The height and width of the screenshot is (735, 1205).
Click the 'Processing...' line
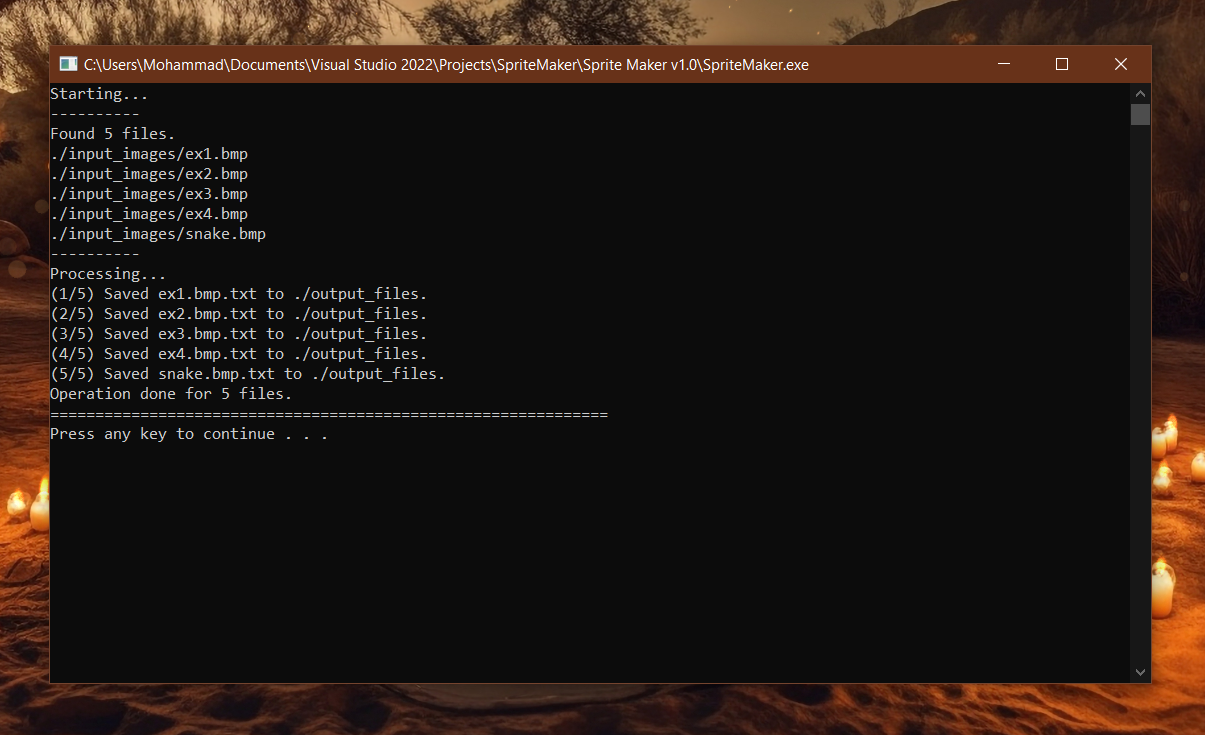click(108, 274)
